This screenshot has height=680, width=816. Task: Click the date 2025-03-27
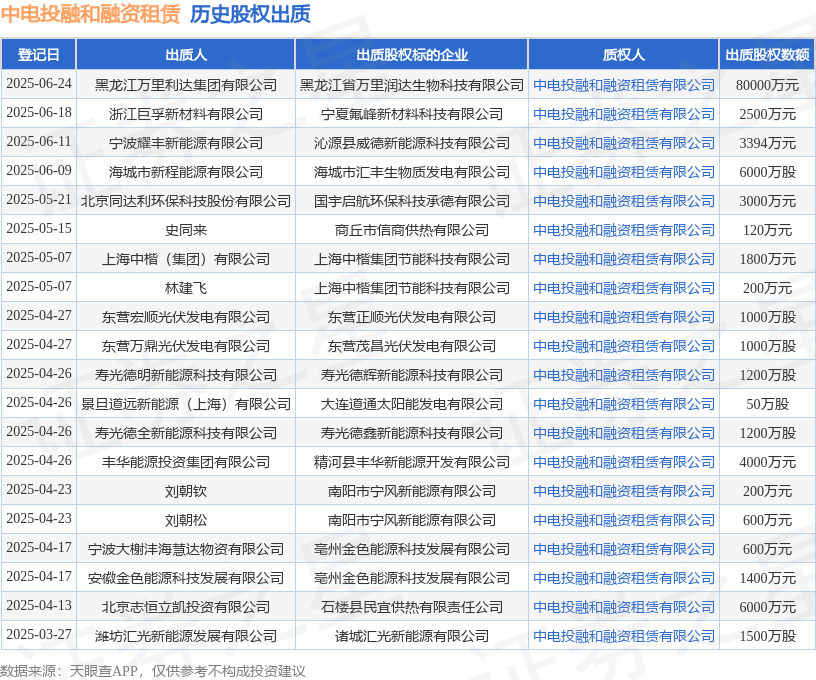click(39, 635)
